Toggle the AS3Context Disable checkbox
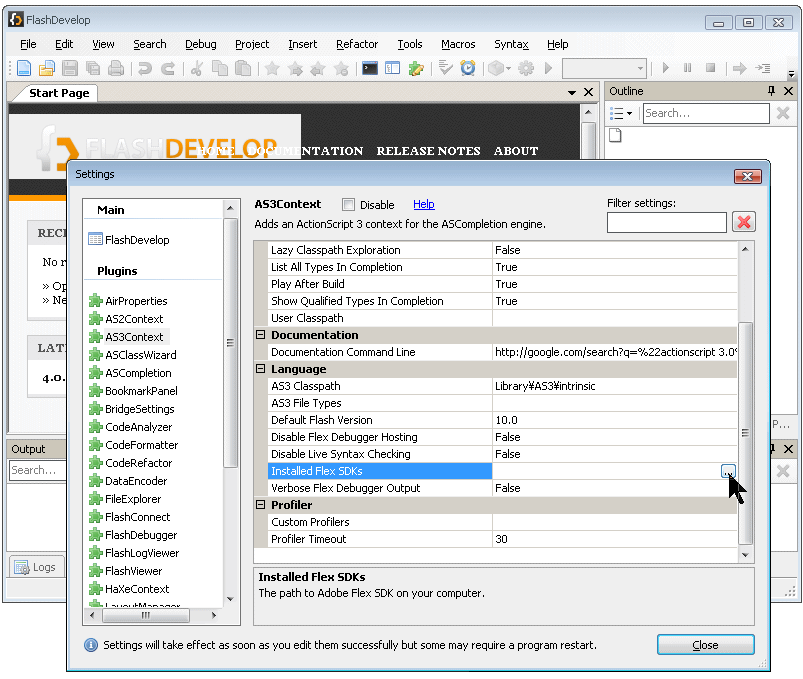 pyautogui.click(x=348, y=205)
